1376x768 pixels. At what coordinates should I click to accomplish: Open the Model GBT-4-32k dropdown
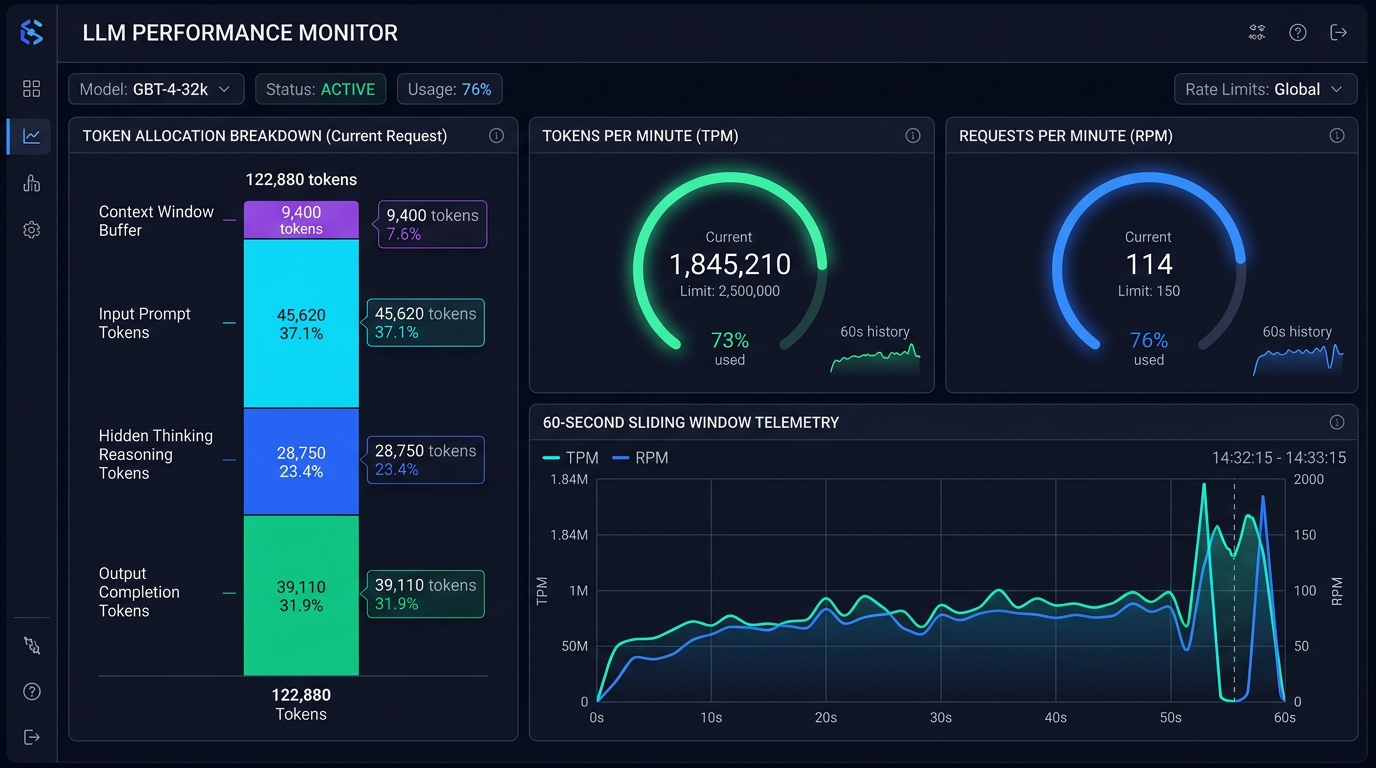pyautogui.click(x=156, y=89)
